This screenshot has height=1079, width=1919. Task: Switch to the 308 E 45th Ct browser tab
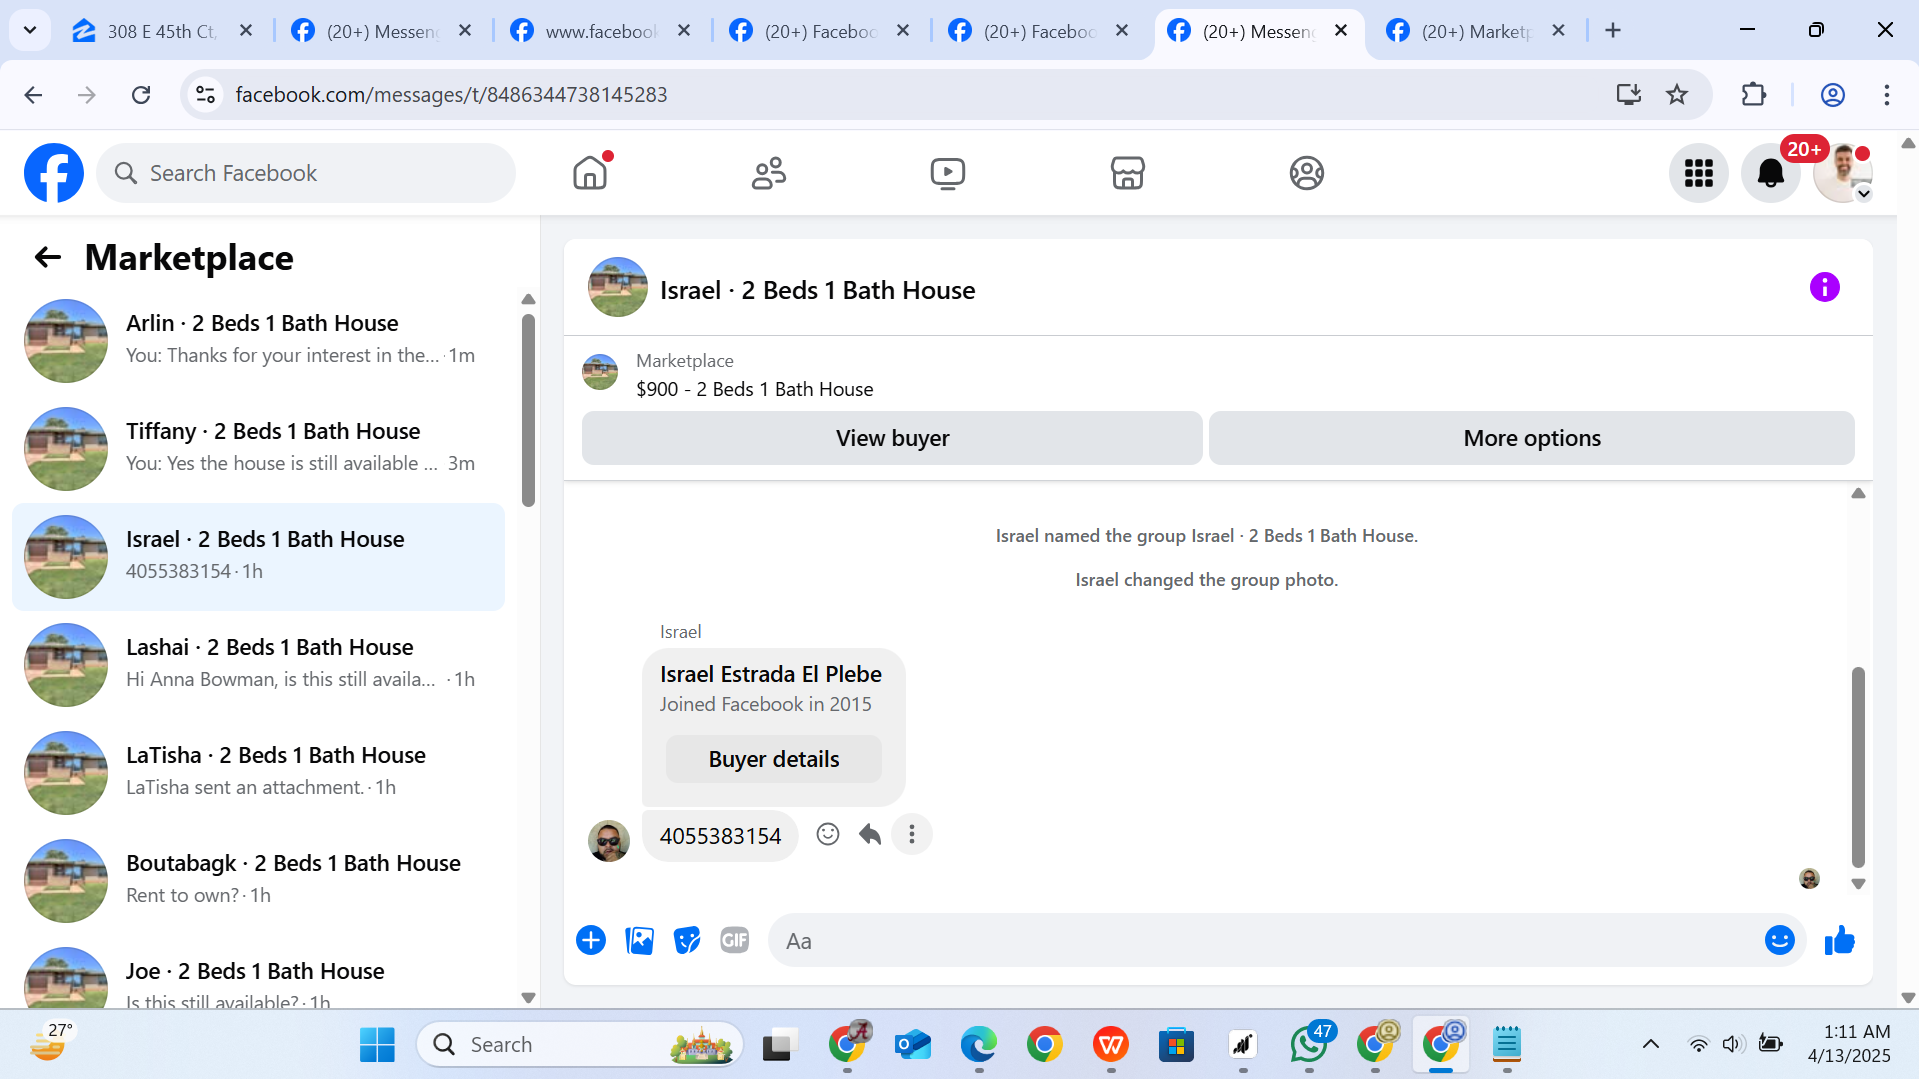click(164, 31)
